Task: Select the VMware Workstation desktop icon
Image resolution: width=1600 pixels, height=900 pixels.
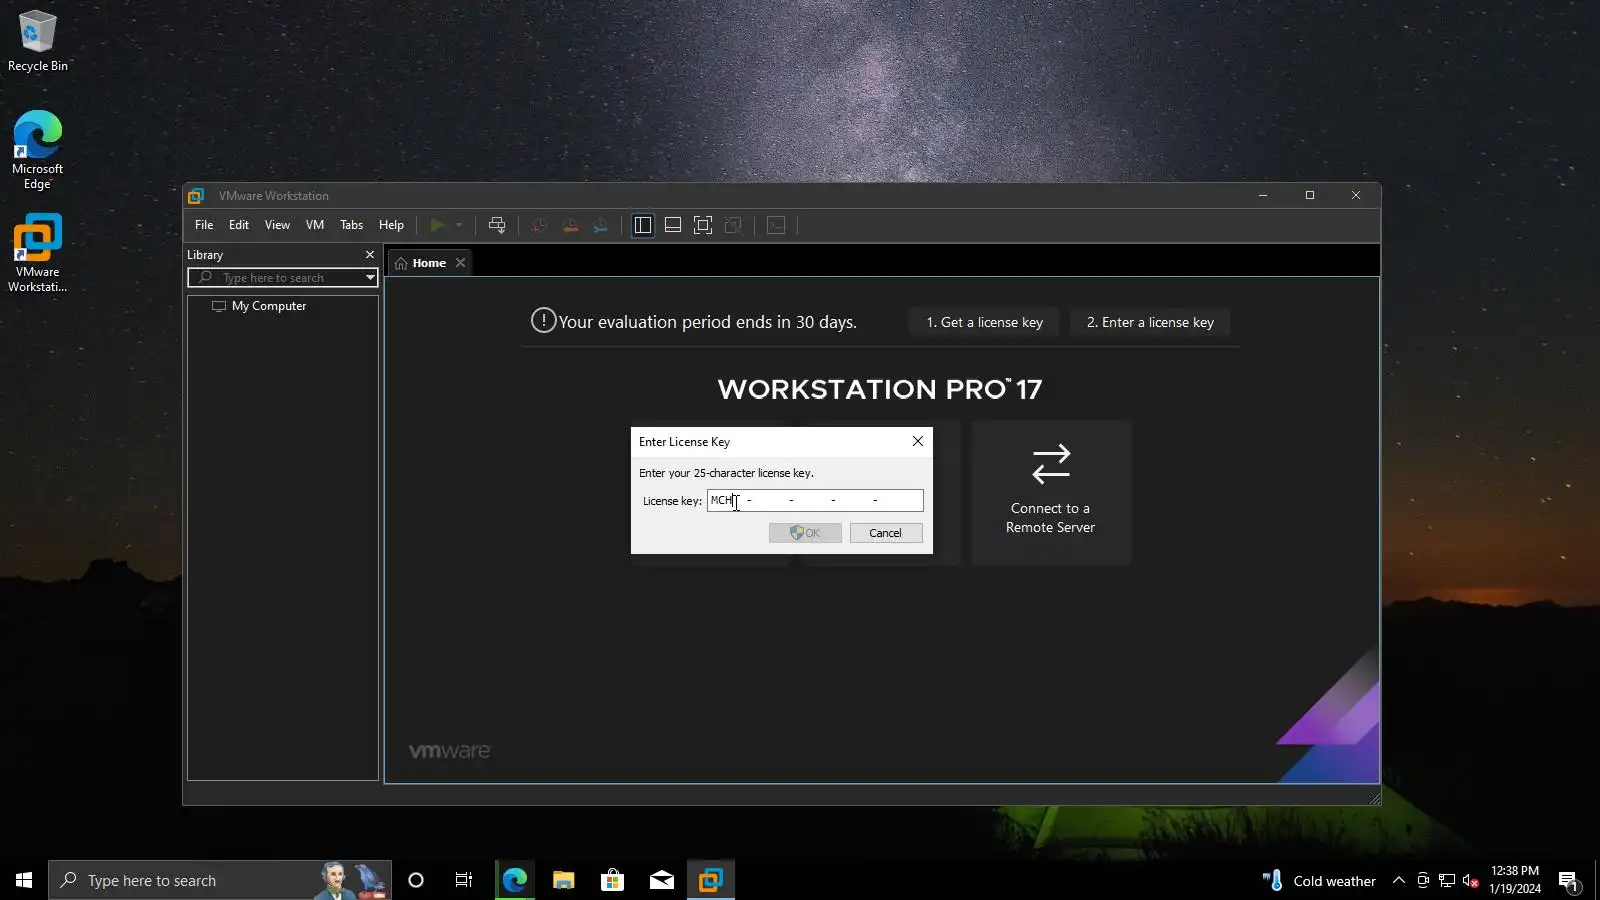Action: point(38,253)
